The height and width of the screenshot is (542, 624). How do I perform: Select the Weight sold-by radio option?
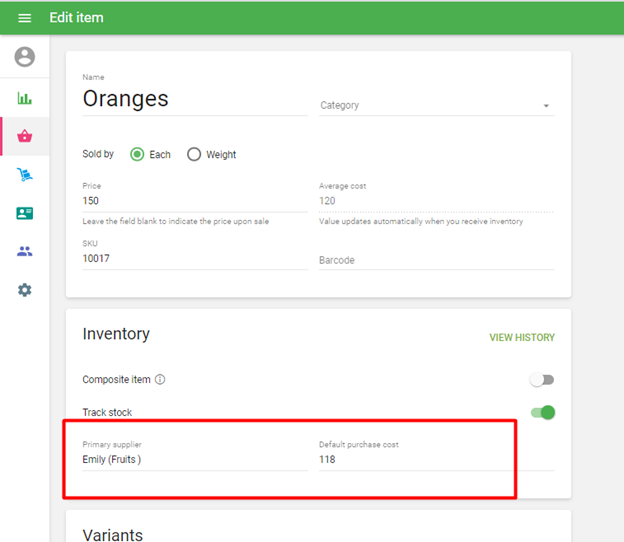[x=194, y=155]
